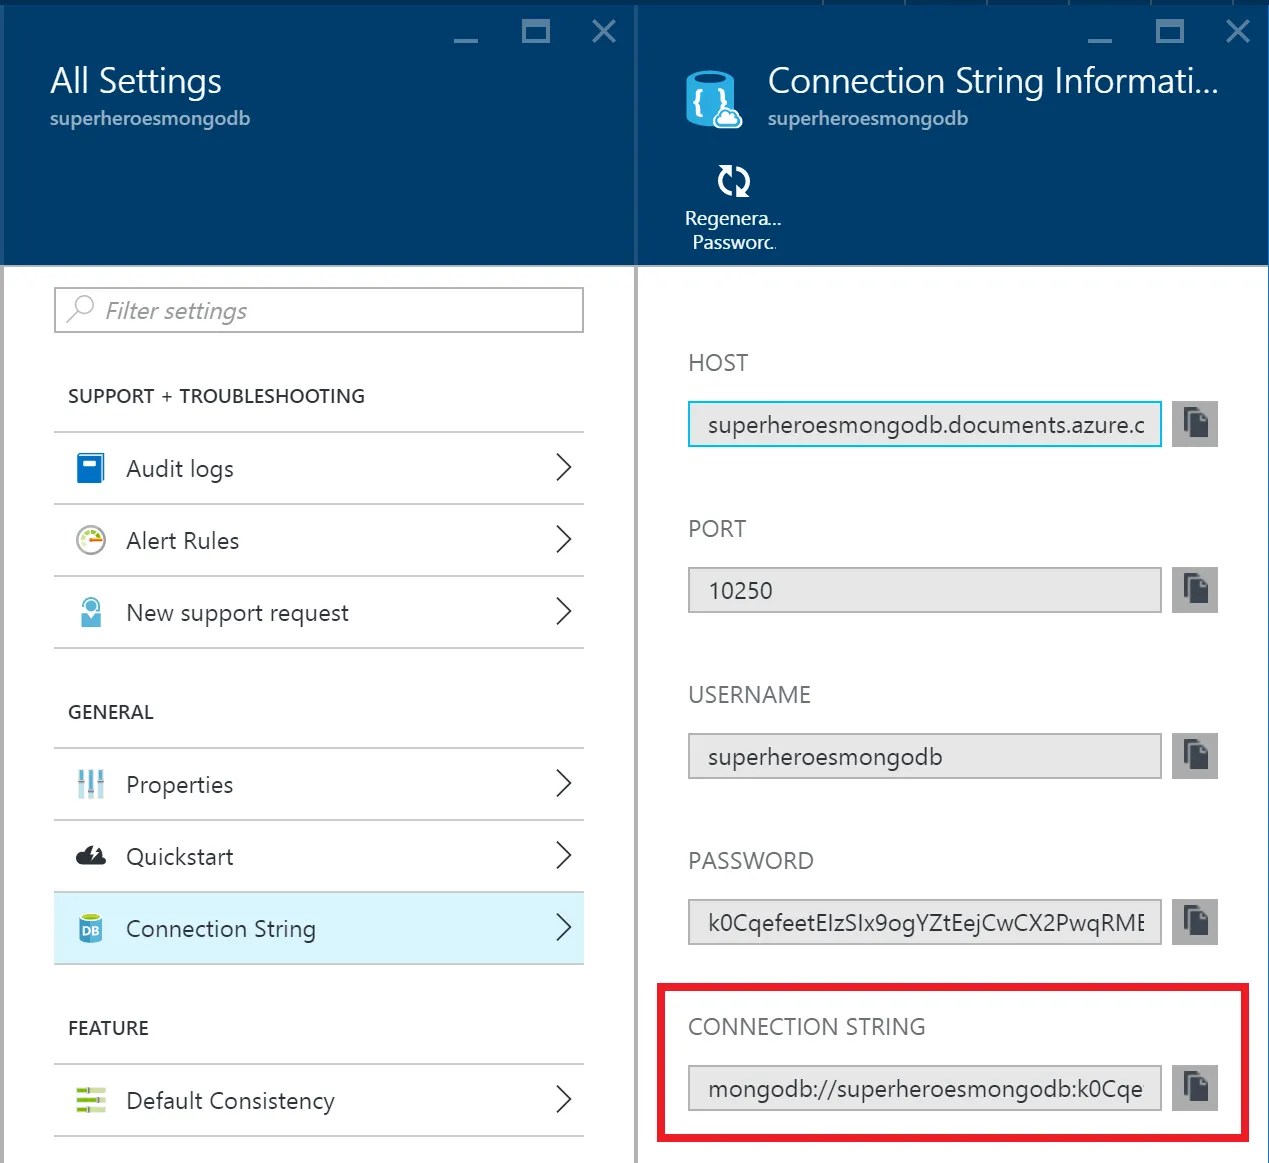Close the All Settings blade
Viewport: 1269px width, 1163px height.
(604, 32)
